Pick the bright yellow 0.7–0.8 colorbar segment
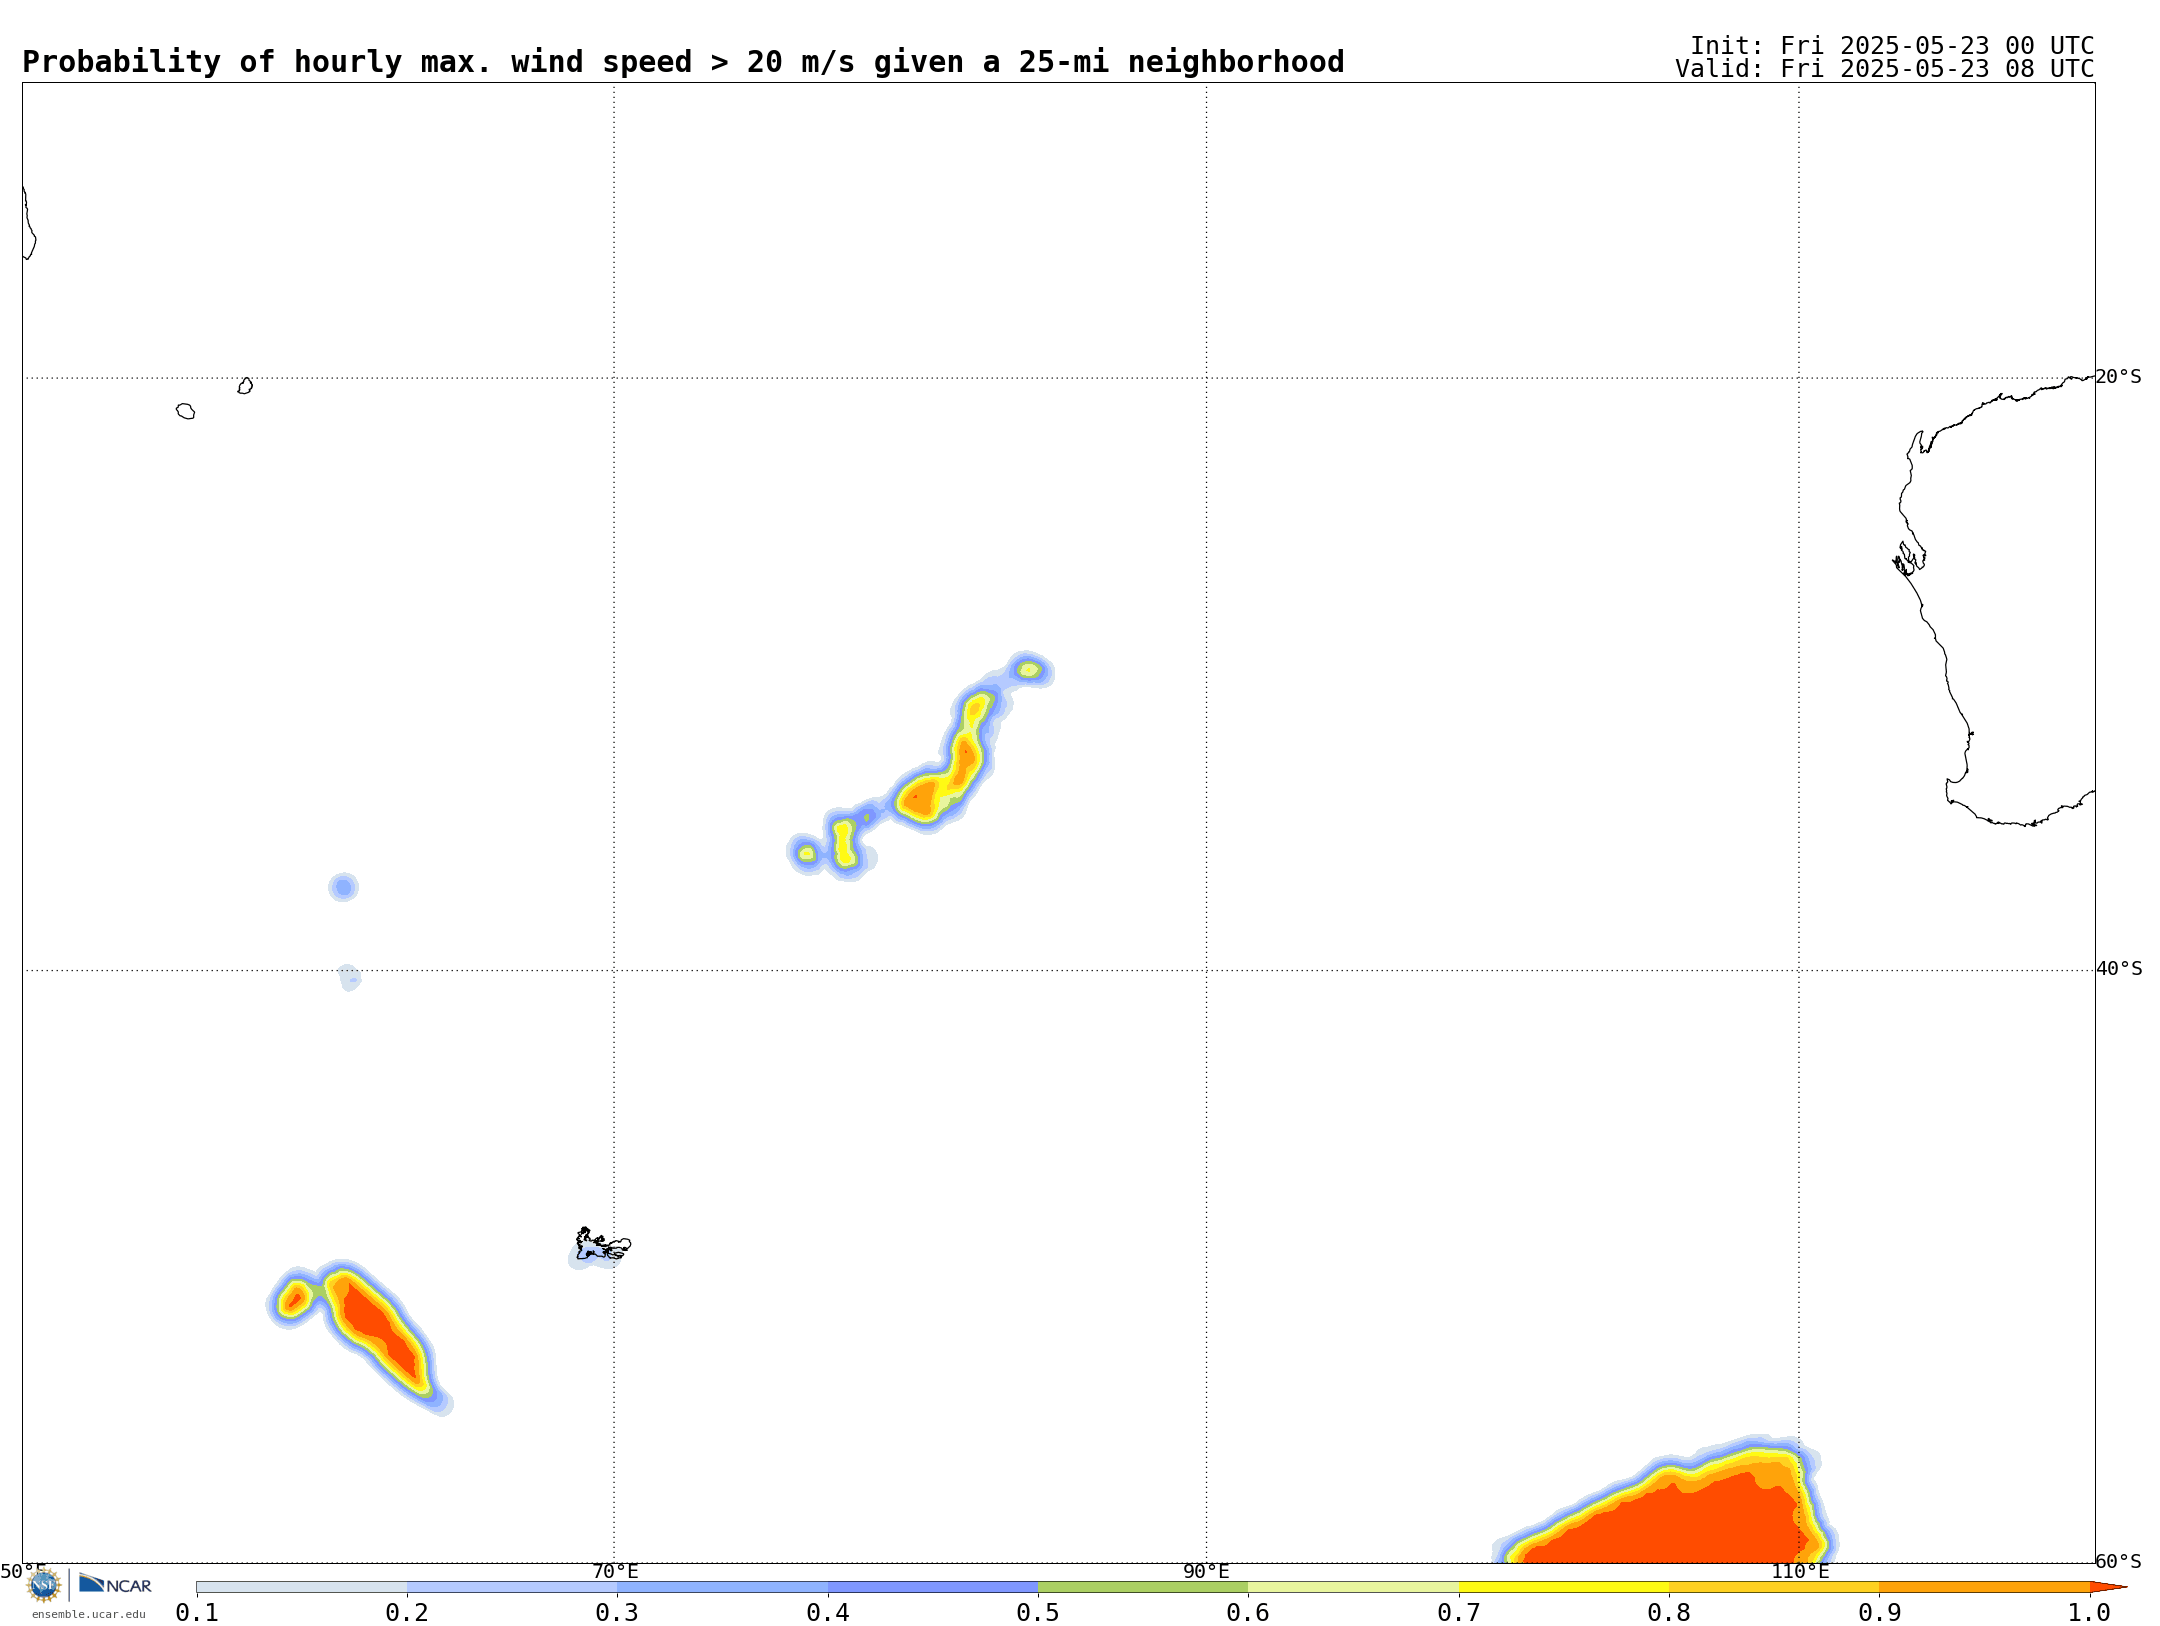 [1564, 1587]
